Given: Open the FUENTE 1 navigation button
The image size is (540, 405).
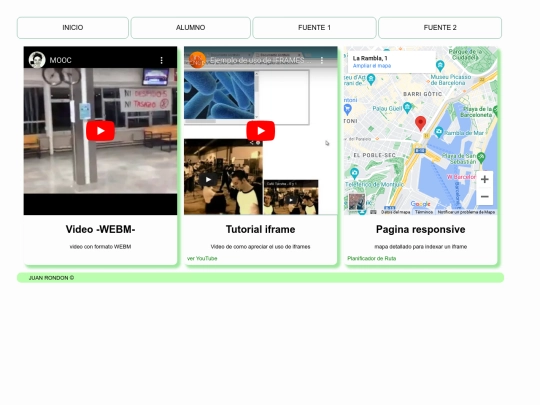Looking at the screenshot, I should point(314,28).
